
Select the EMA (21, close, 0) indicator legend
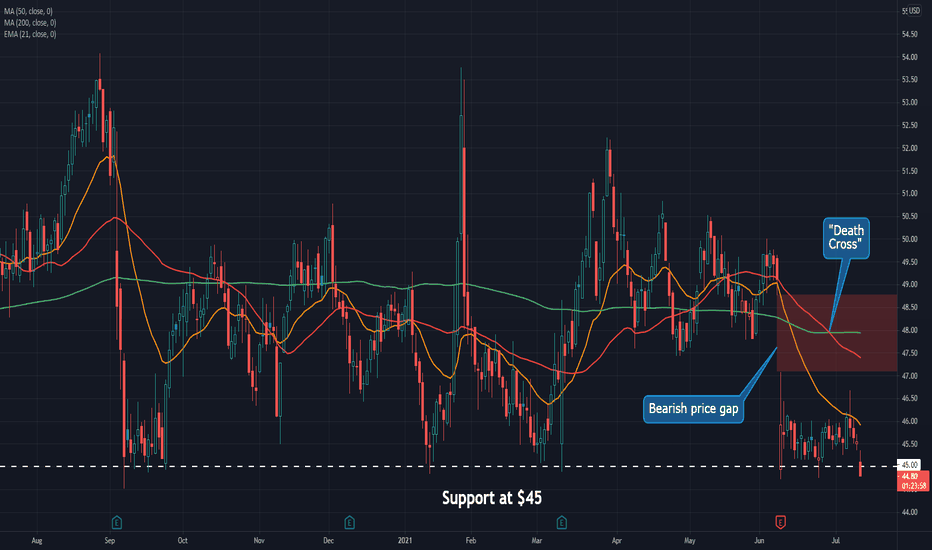30,34
